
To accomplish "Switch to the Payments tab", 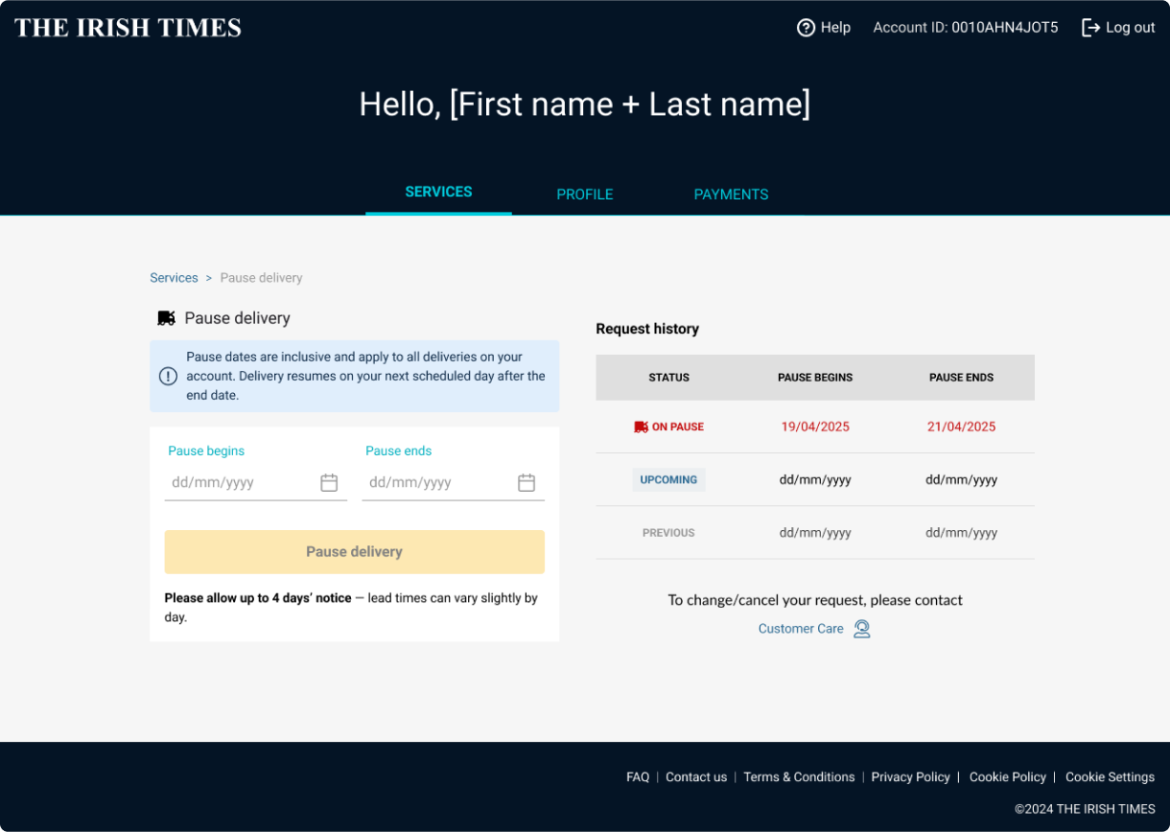I will pyautogui.click(x=731, y=194).
